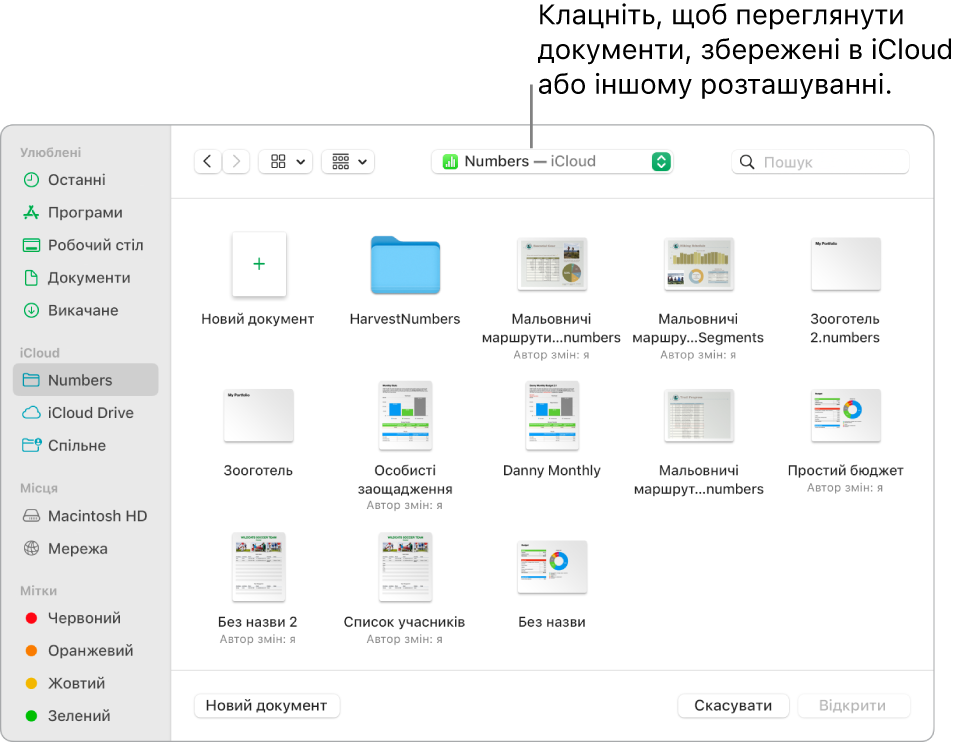Select the Оранжевий tag

(86, 650)
